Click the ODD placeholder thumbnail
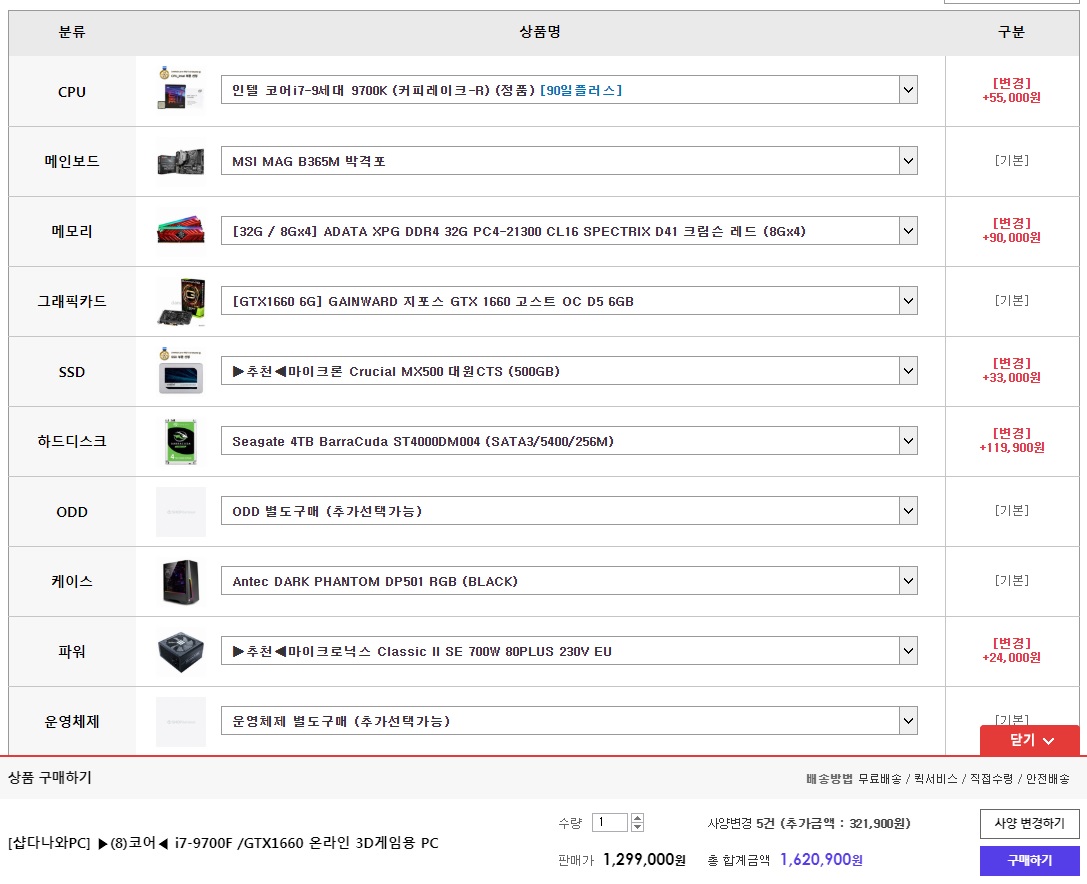The height and width of the screenshot is (884, 1087). (x=181, y=512)
